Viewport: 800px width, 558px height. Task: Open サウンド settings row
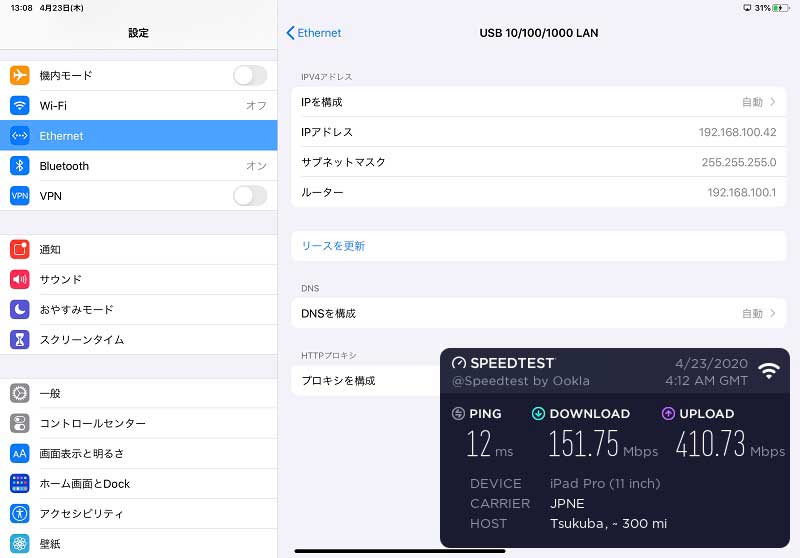(139, 280)
